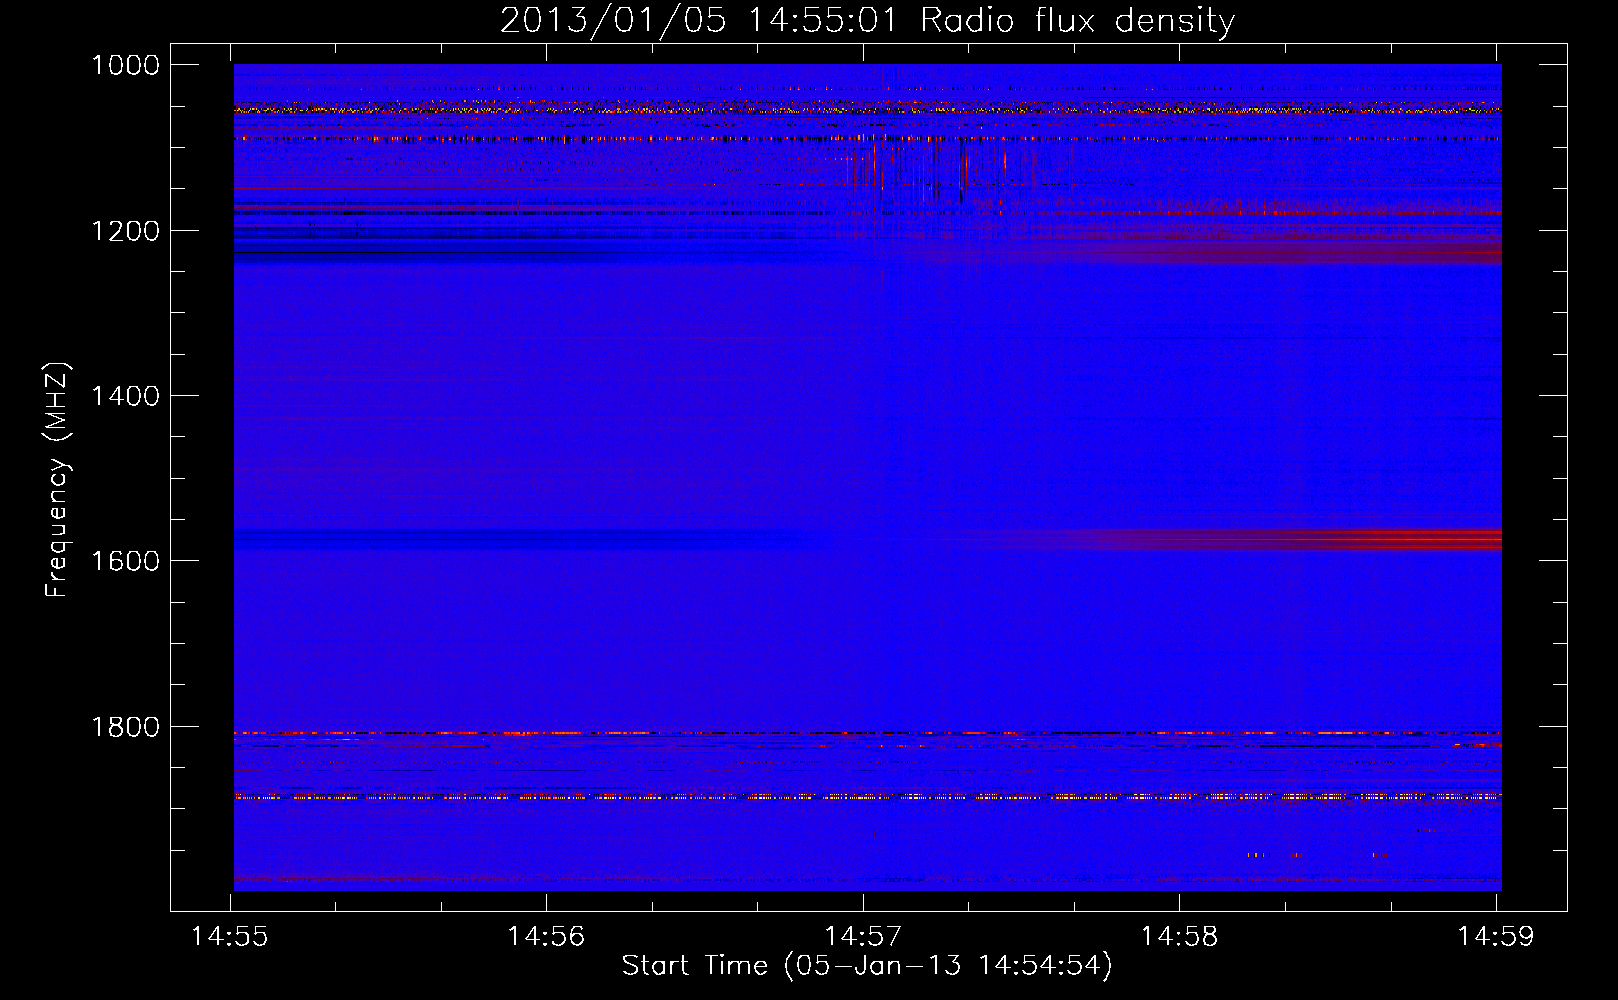This screenshot has height=1000, width=1618.
Task: Click the 14:56 time tick label
Action: [x=546, y=936]
